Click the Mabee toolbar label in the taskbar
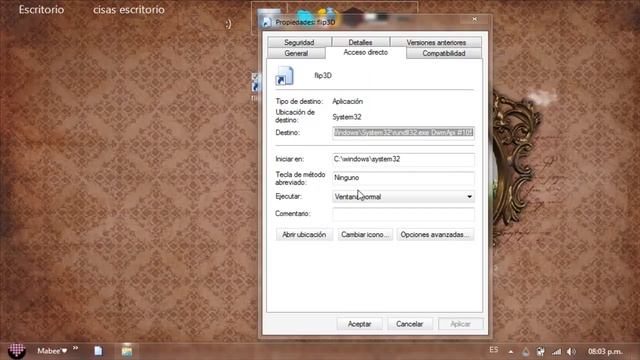Image resolution: width=640 pixels, height=360 pixels. tap(52, 351)
